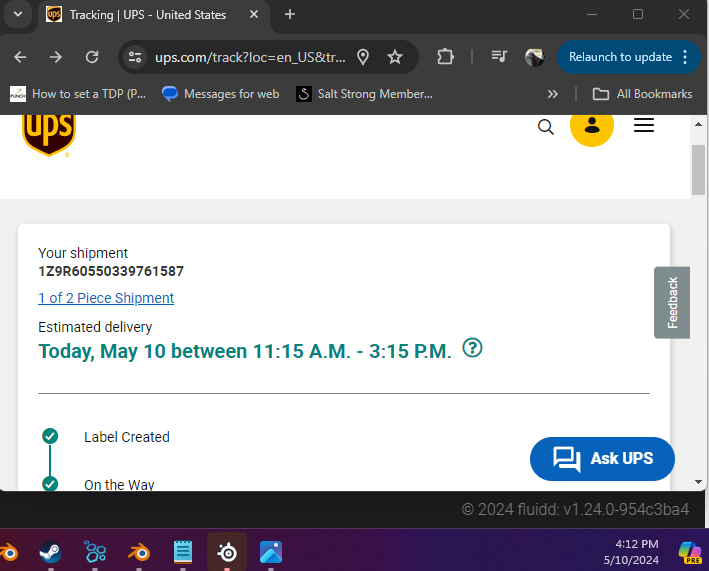Click the Label Created checkmark step

tap(50, 436)
